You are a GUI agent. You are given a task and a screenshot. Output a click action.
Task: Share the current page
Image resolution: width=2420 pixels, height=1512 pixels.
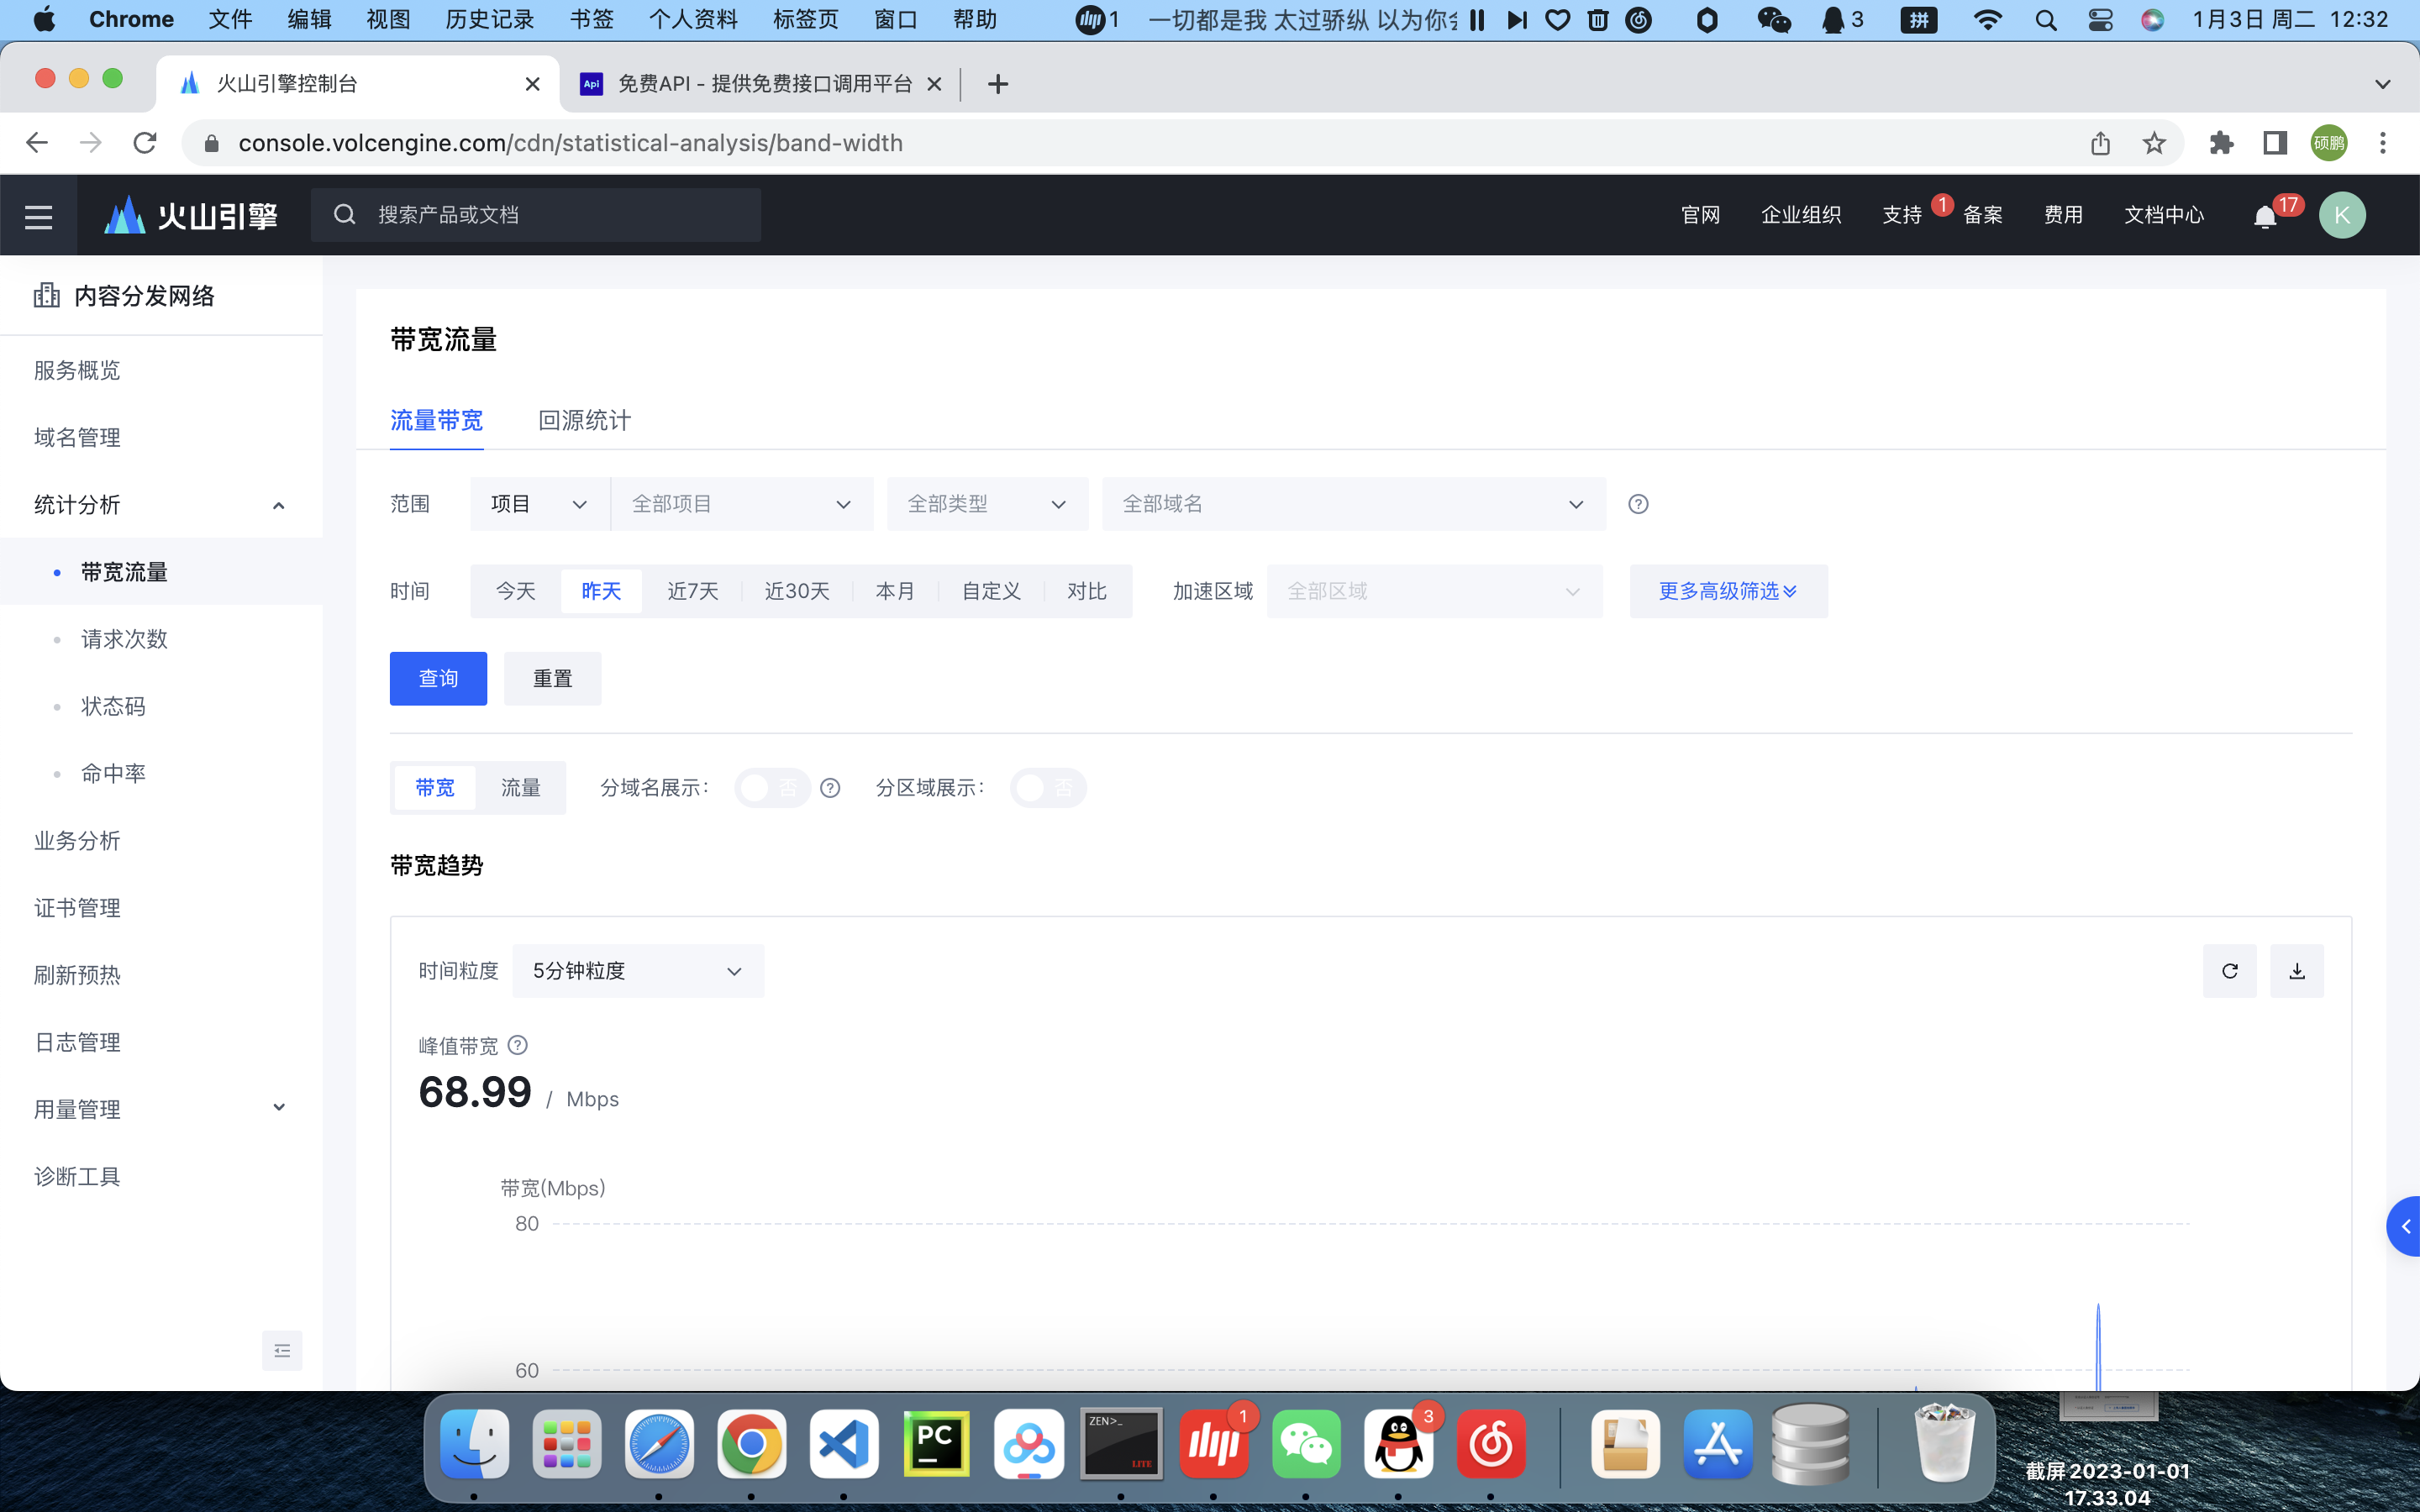(x=2100, y=143)
